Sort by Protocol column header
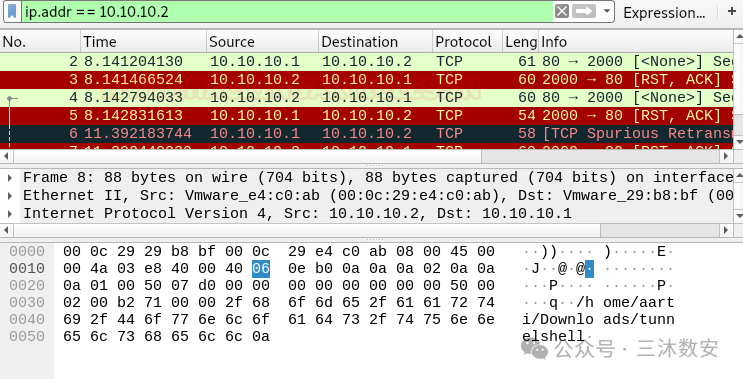The height and width of the screenshot is (379, 743). click(x=468, y=42)
